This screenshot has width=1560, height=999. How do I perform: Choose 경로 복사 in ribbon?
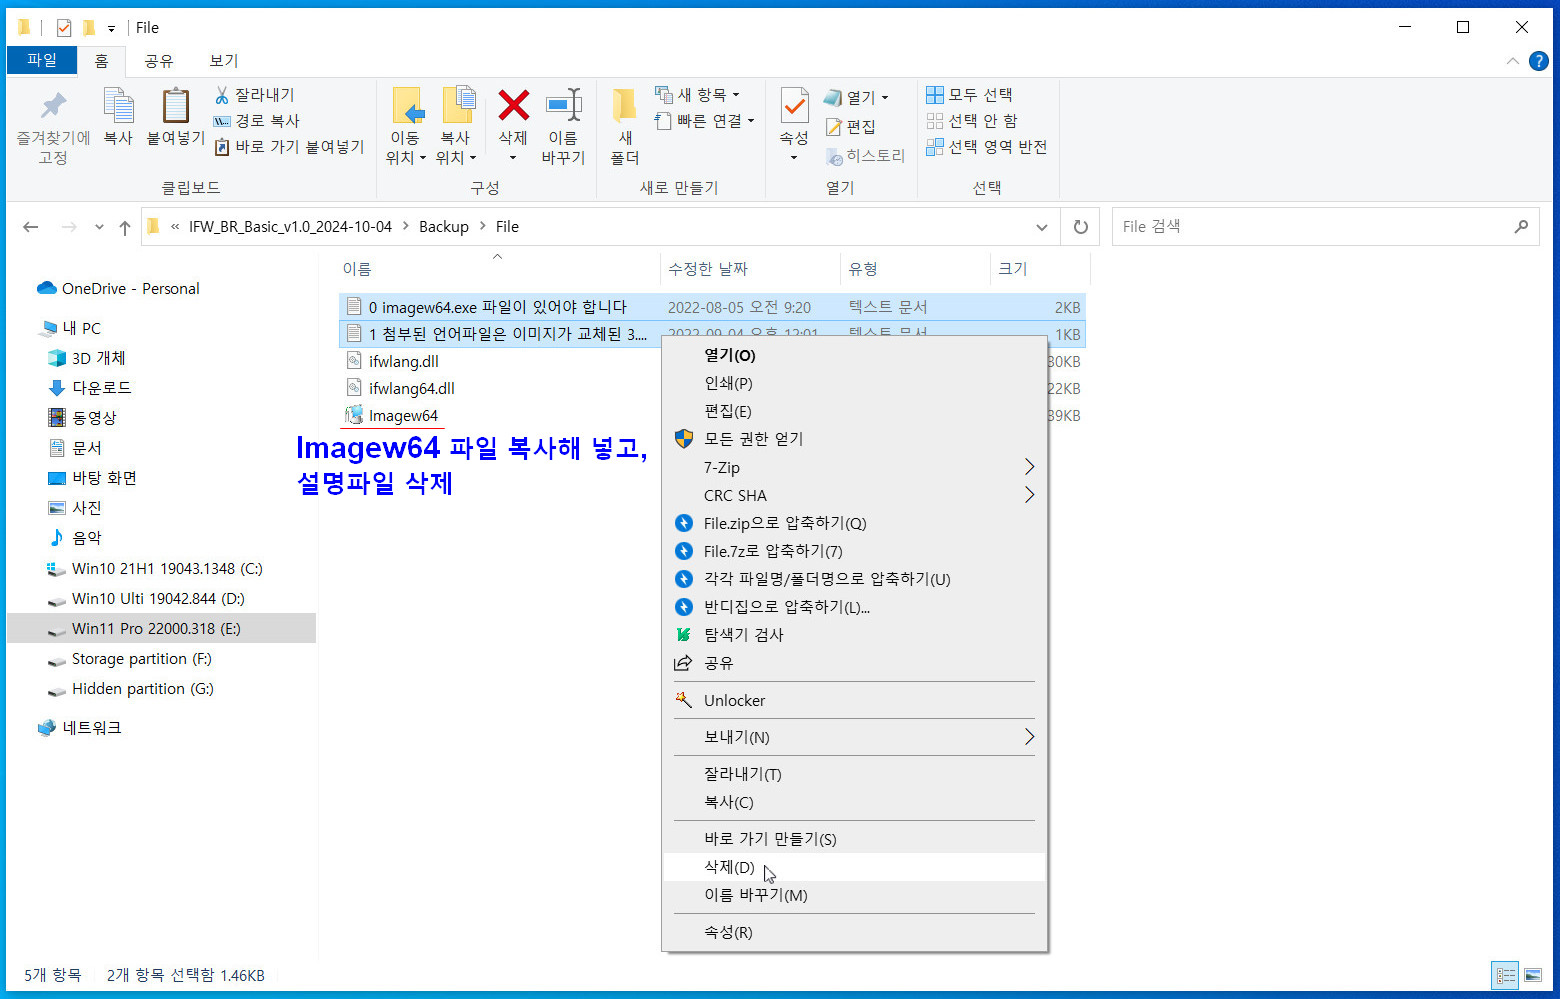pos(257,121)
